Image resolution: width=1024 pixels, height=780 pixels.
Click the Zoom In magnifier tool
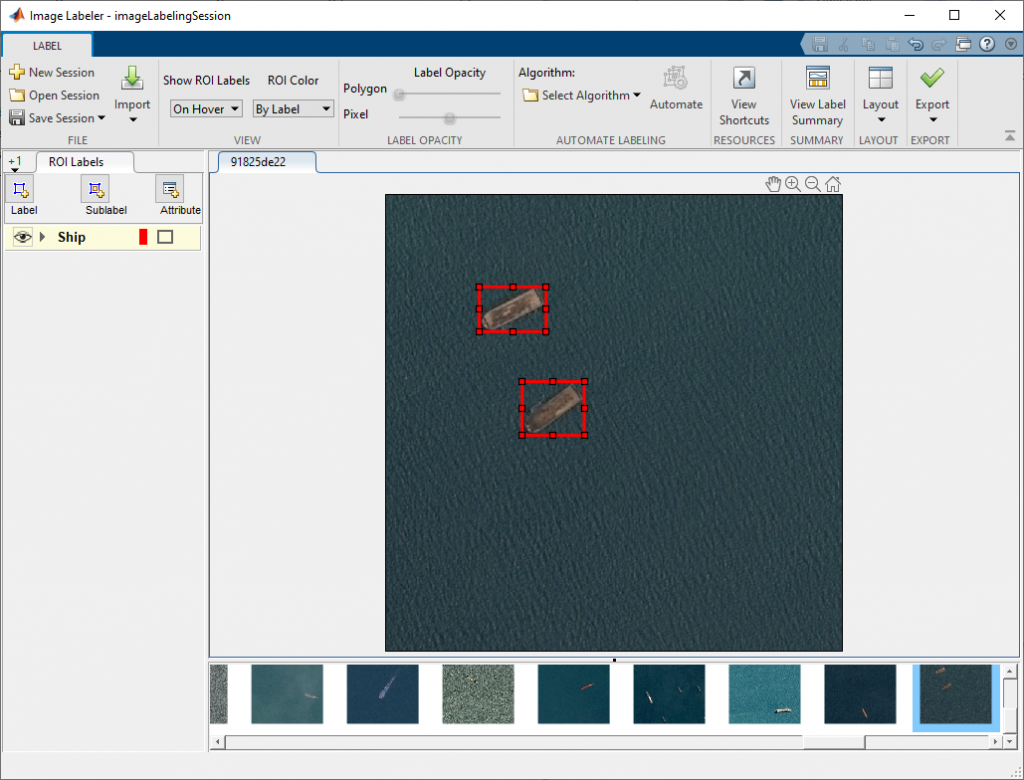tap(792, 184)
